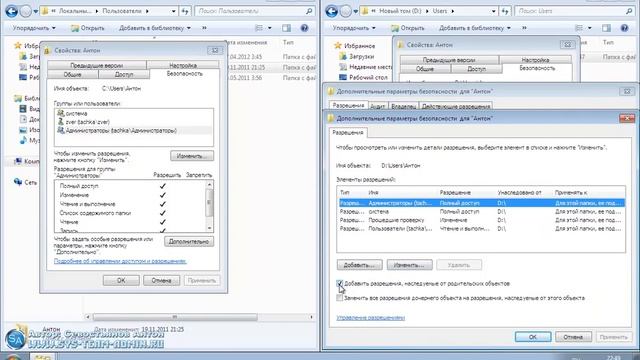This screenshot has width=640, height=360.
Task: Toggle inherit permissions from parent checkbox
Action: pyautogui.click(x=340, y=283)
